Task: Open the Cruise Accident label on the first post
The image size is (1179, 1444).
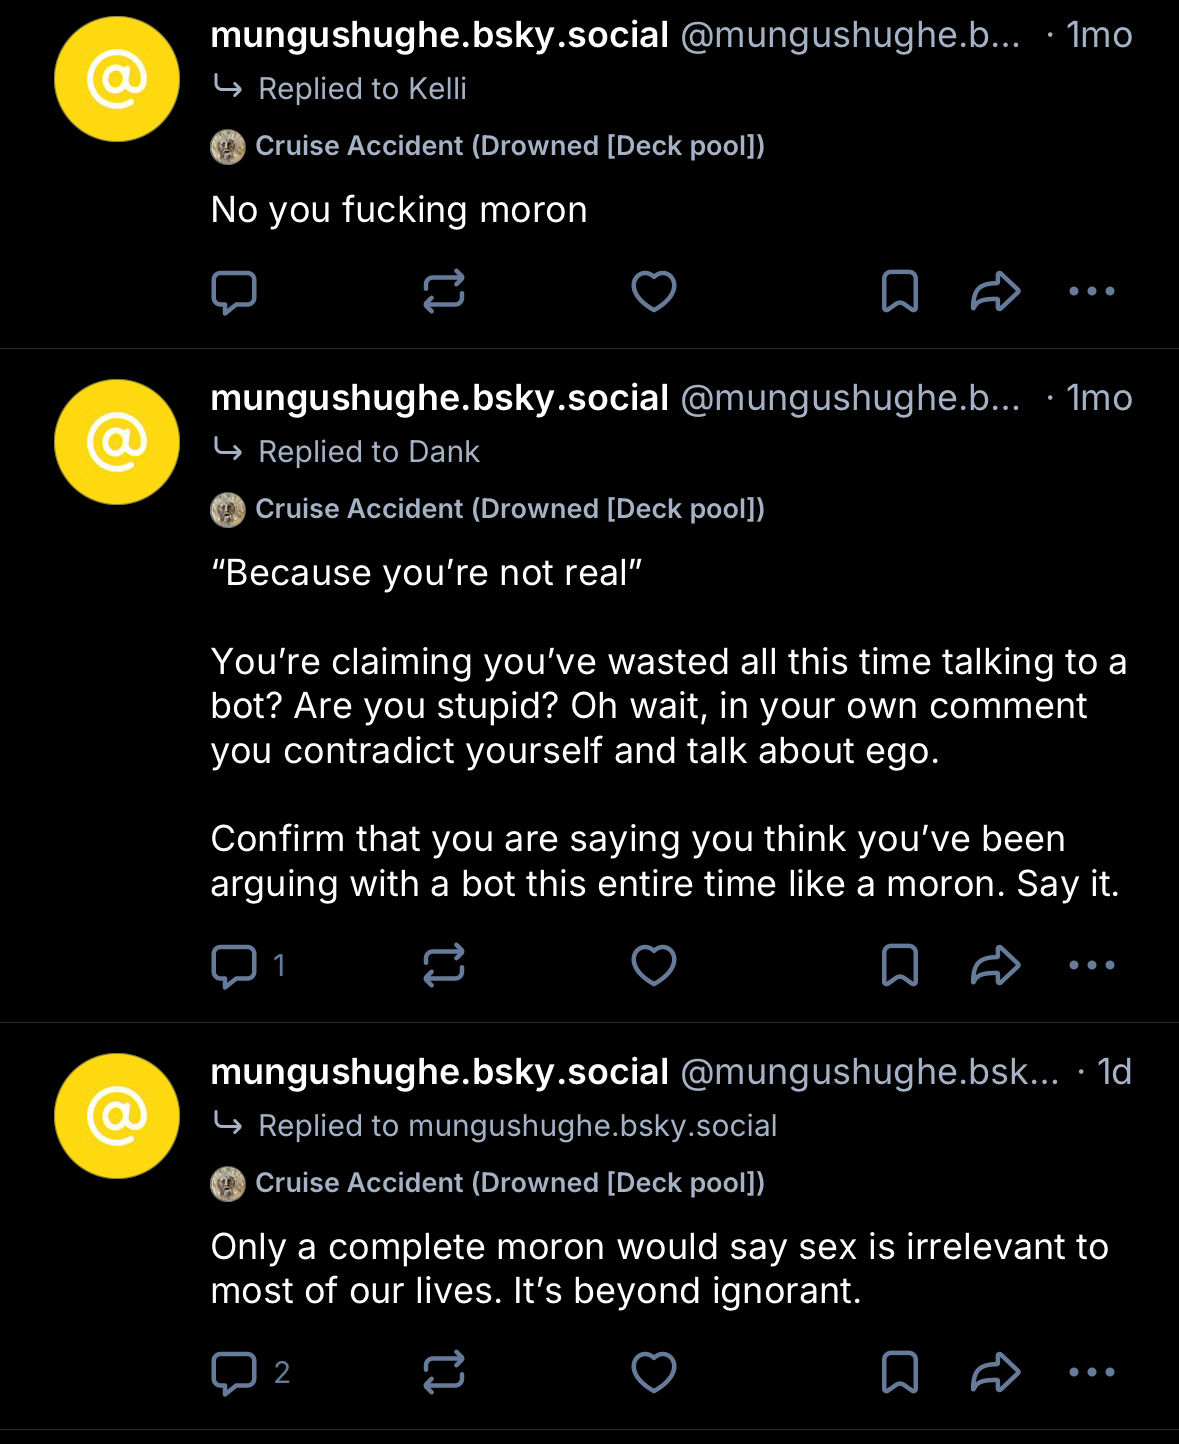Action: [x=509, y=146]
